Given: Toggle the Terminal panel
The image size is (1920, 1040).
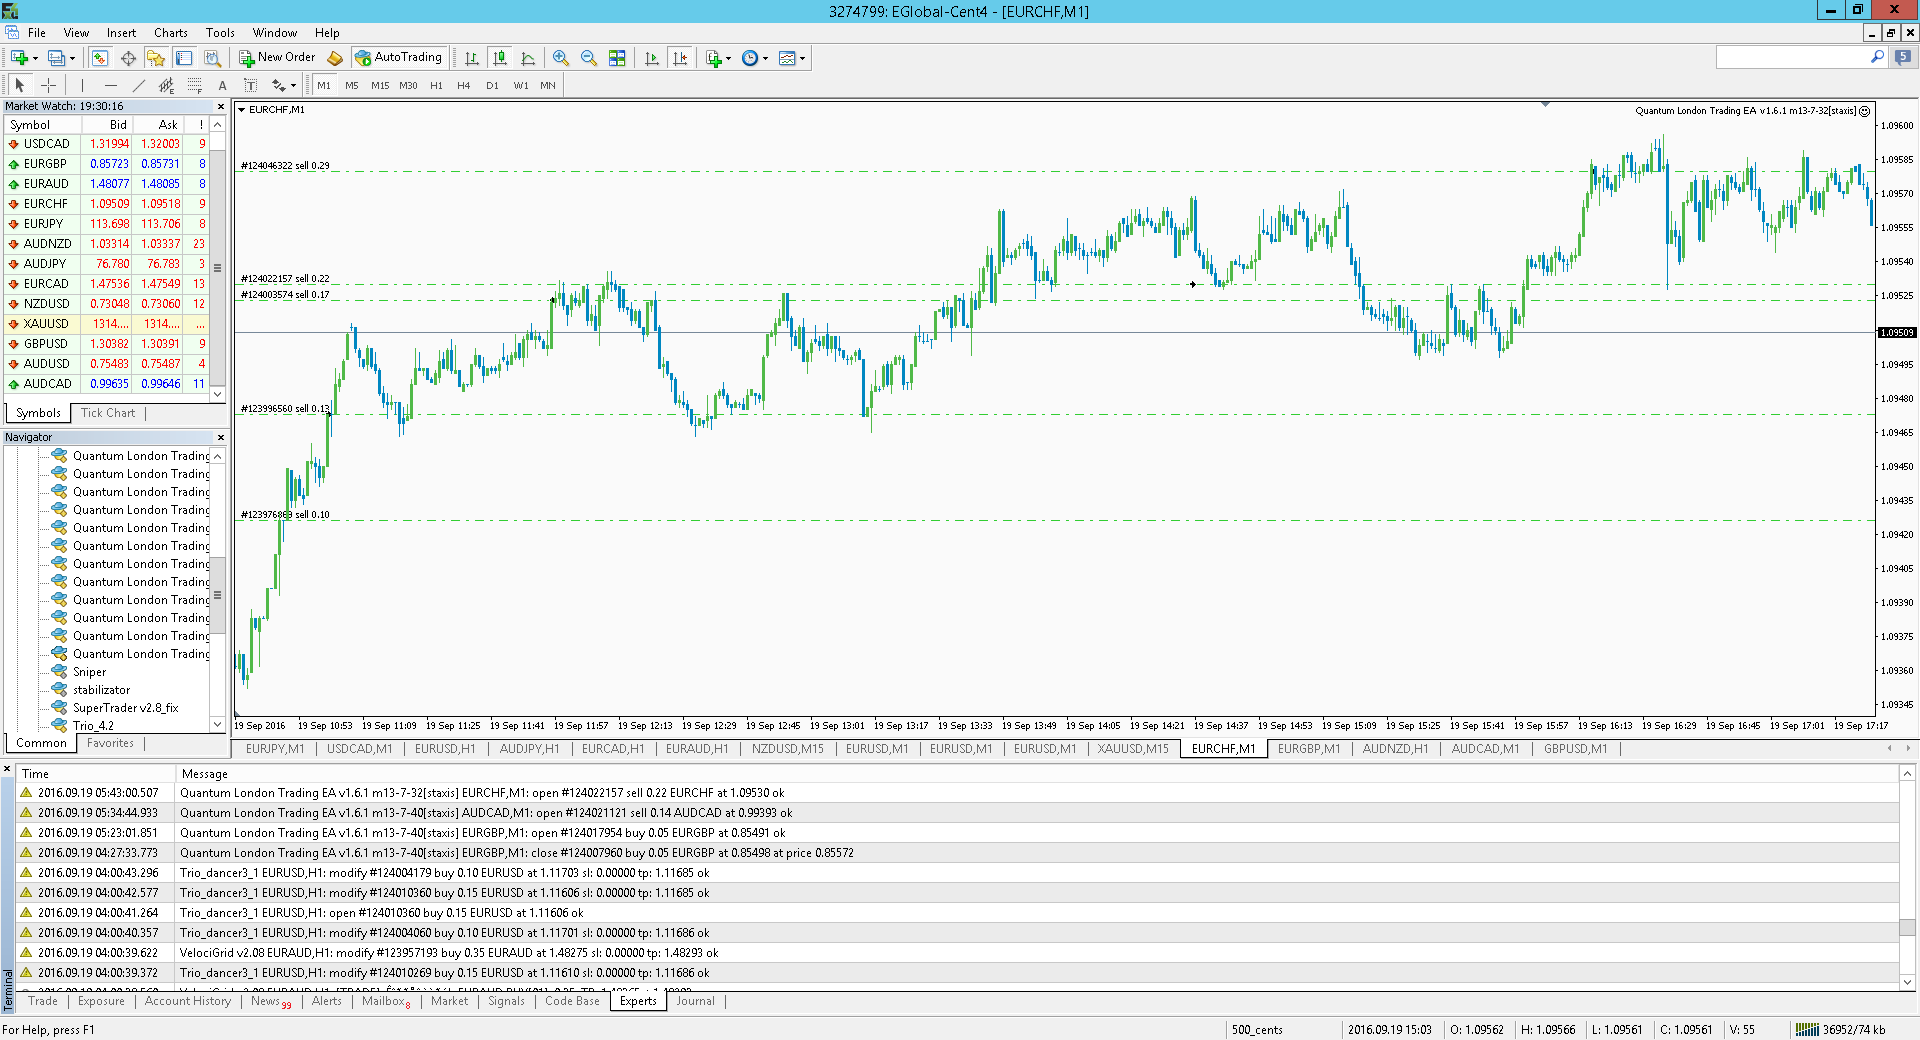Looking at the screenshot, I should 184,58.
